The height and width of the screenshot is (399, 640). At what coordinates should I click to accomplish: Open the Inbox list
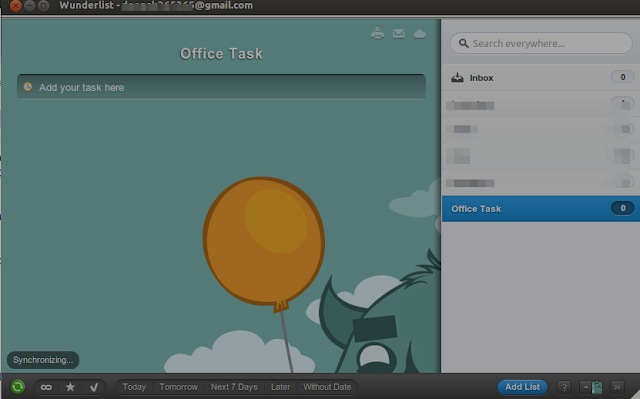click(540, 77)
